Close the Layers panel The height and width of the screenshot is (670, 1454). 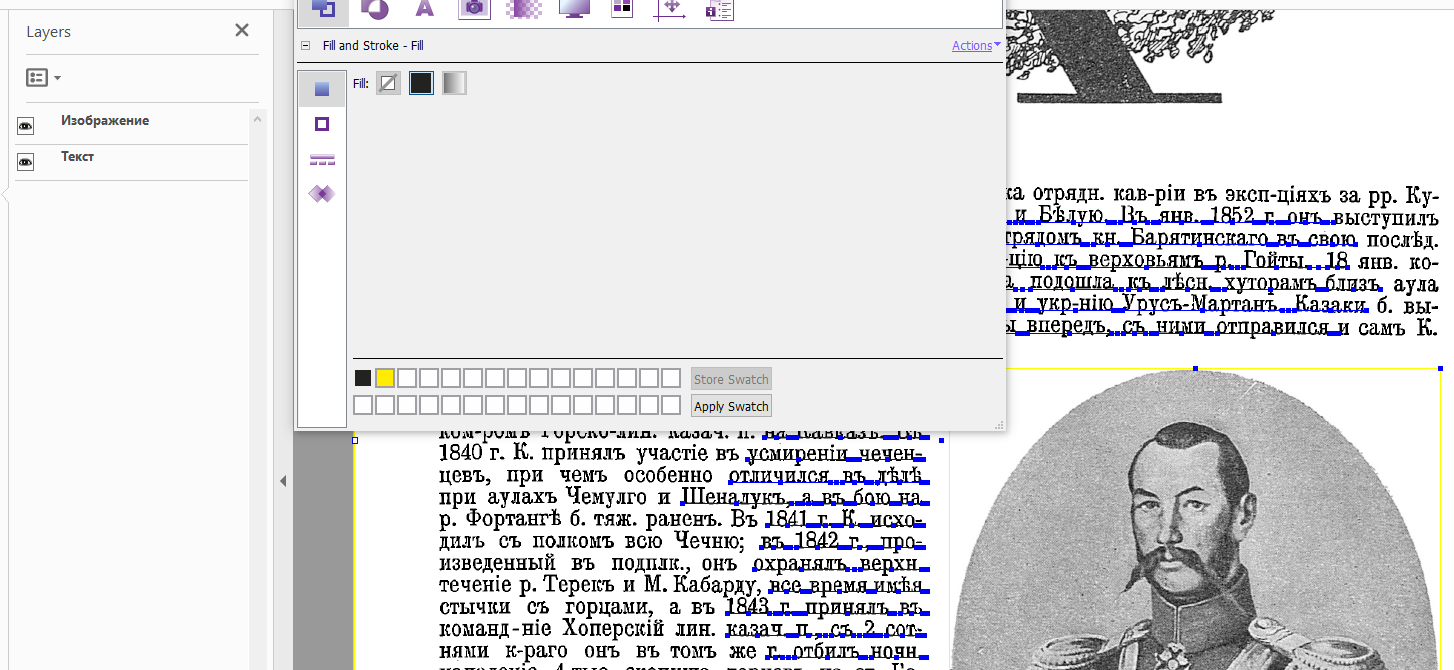click(x=242, y=31)
